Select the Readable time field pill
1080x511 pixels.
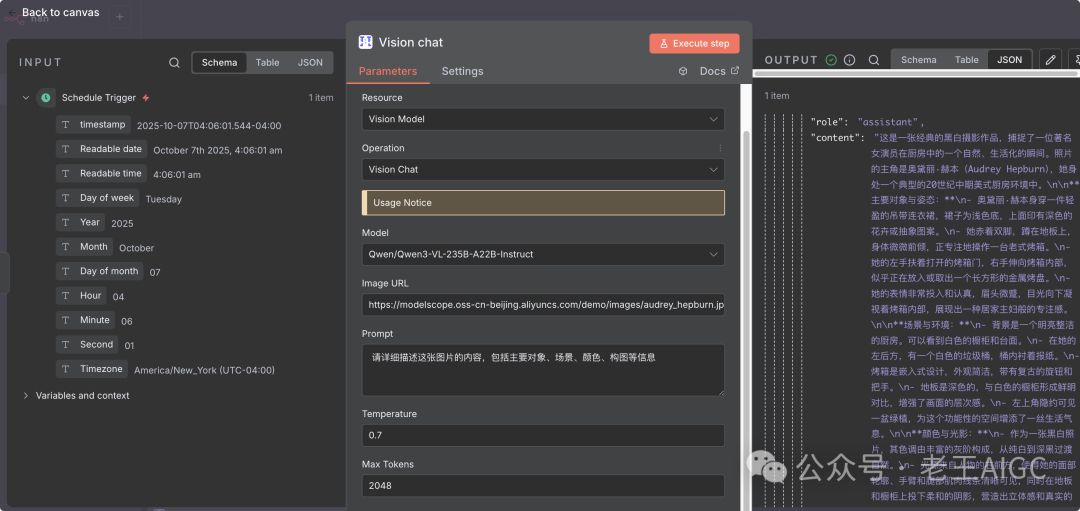tap(101, 174)
